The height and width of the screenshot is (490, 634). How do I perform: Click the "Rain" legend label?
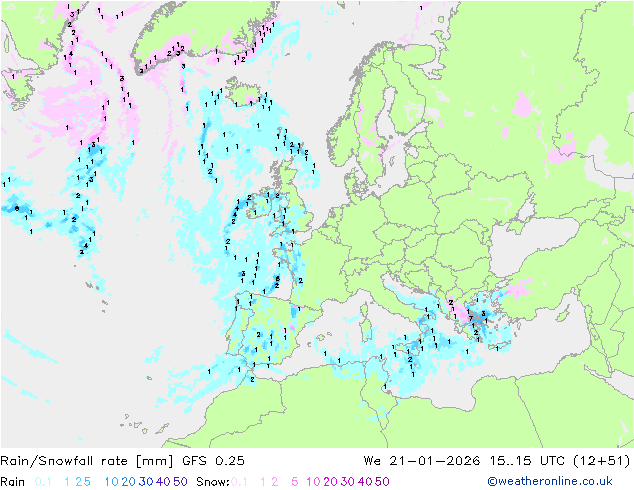(13, 482)
